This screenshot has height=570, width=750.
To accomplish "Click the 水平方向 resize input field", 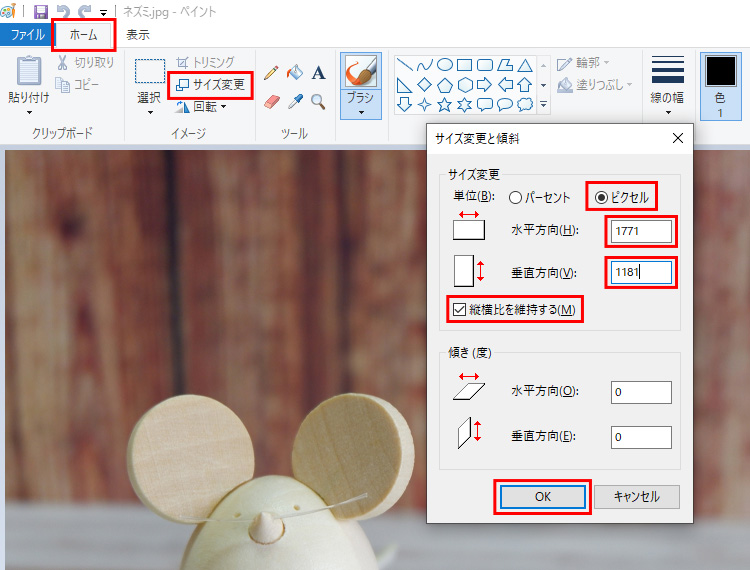I will [x=641, y=232].
